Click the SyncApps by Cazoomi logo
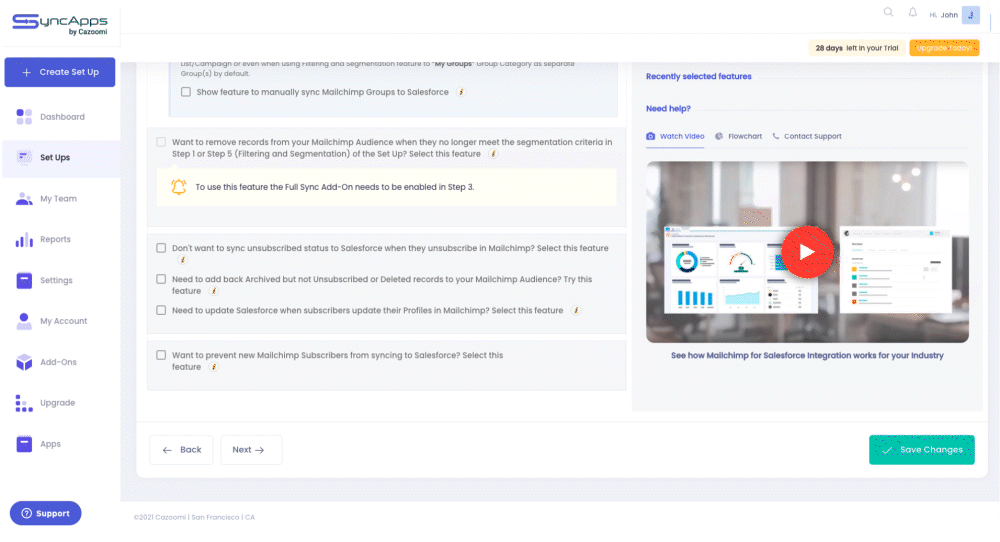The width and height of the screenshot is (1000, 542). (60, 24)
